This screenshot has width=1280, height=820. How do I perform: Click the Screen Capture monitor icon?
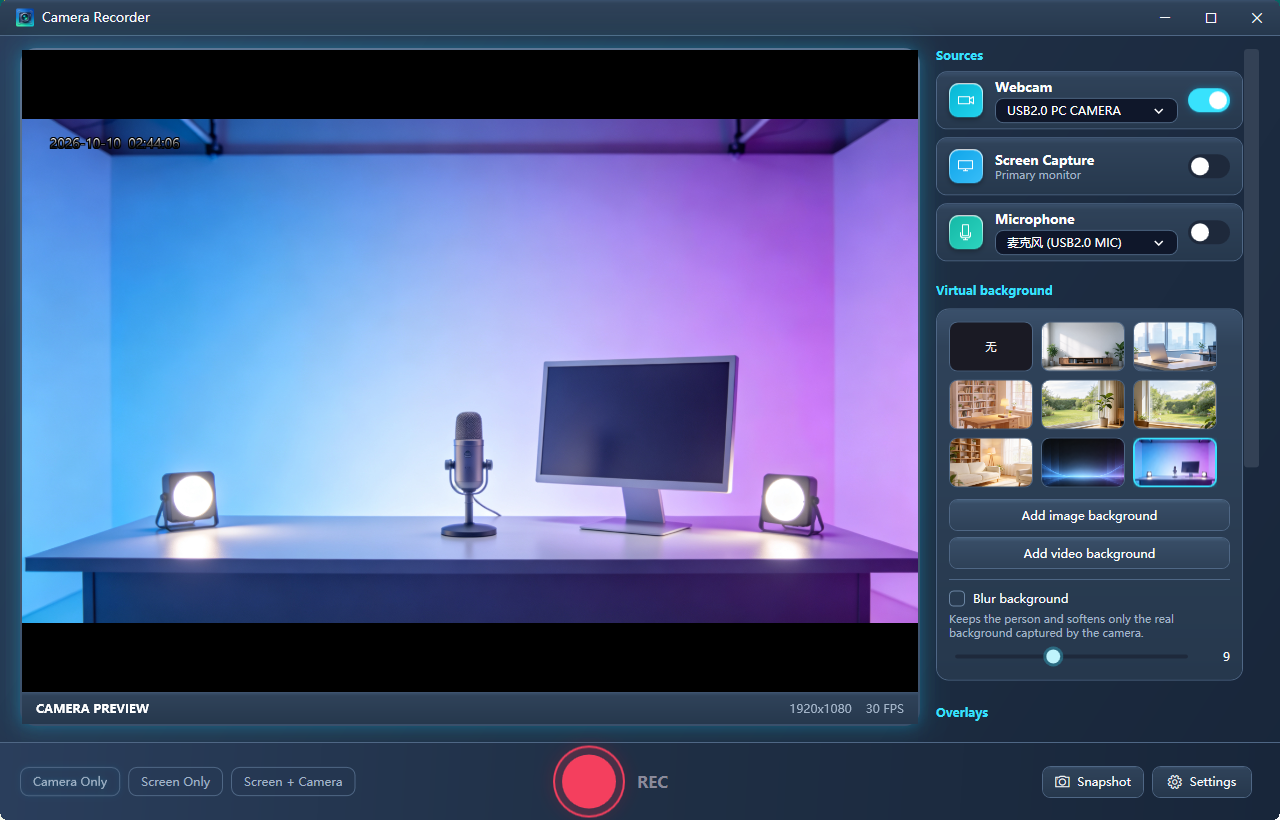point(966,166)
